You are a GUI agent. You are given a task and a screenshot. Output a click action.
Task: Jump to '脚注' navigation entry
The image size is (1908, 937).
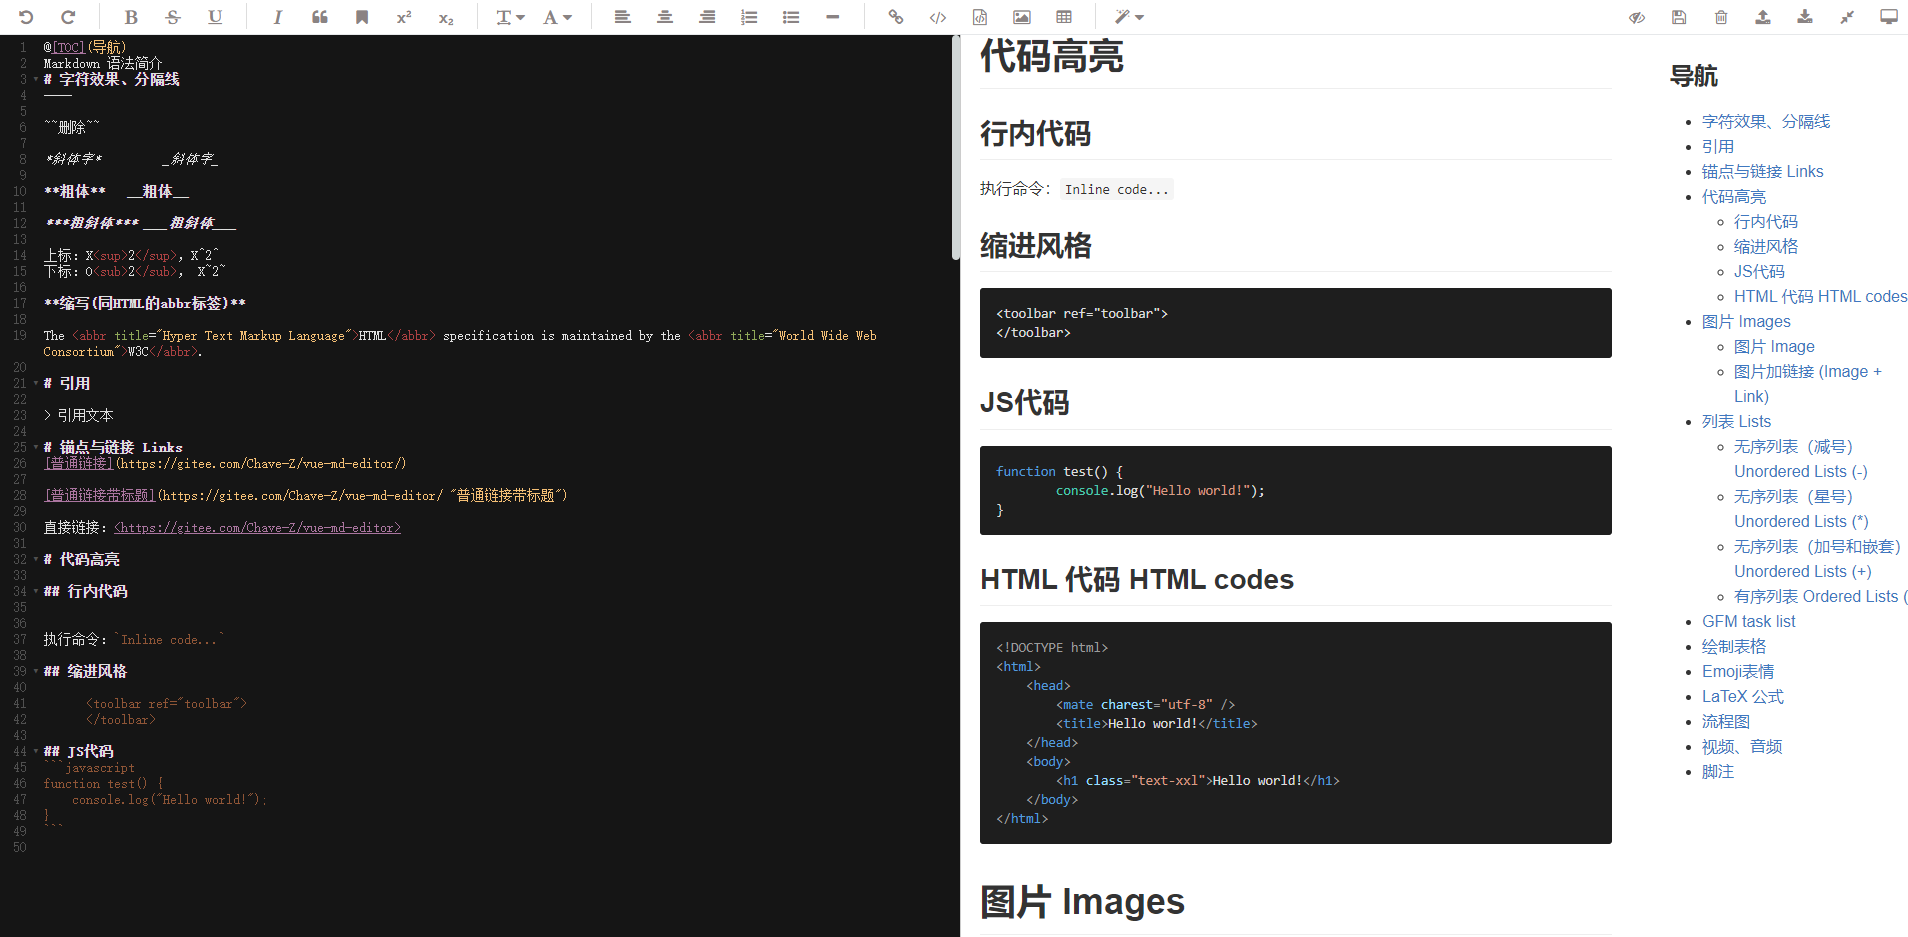[x=1718, y=771]
